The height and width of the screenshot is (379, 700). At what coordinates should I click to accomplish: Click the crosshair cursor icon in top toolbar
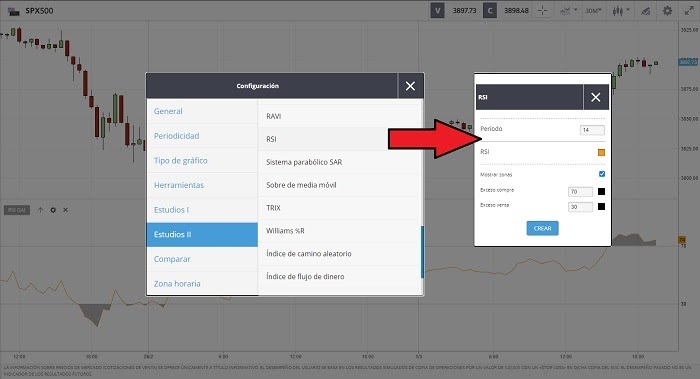point(542,11)
